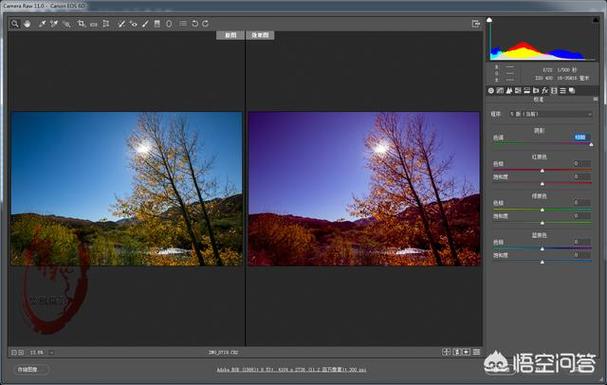Click the blue primary saturation value field
This screenshot has height=385, width=607.
582,255
